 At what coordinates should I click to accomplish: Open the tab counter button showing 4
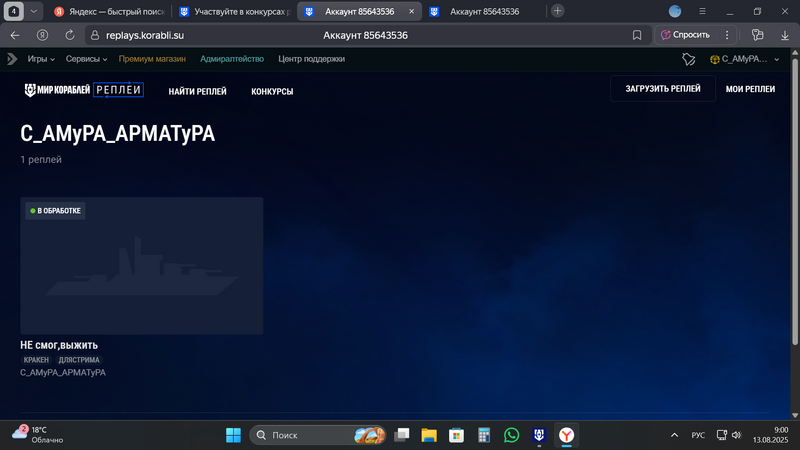(x=14, y=11)
